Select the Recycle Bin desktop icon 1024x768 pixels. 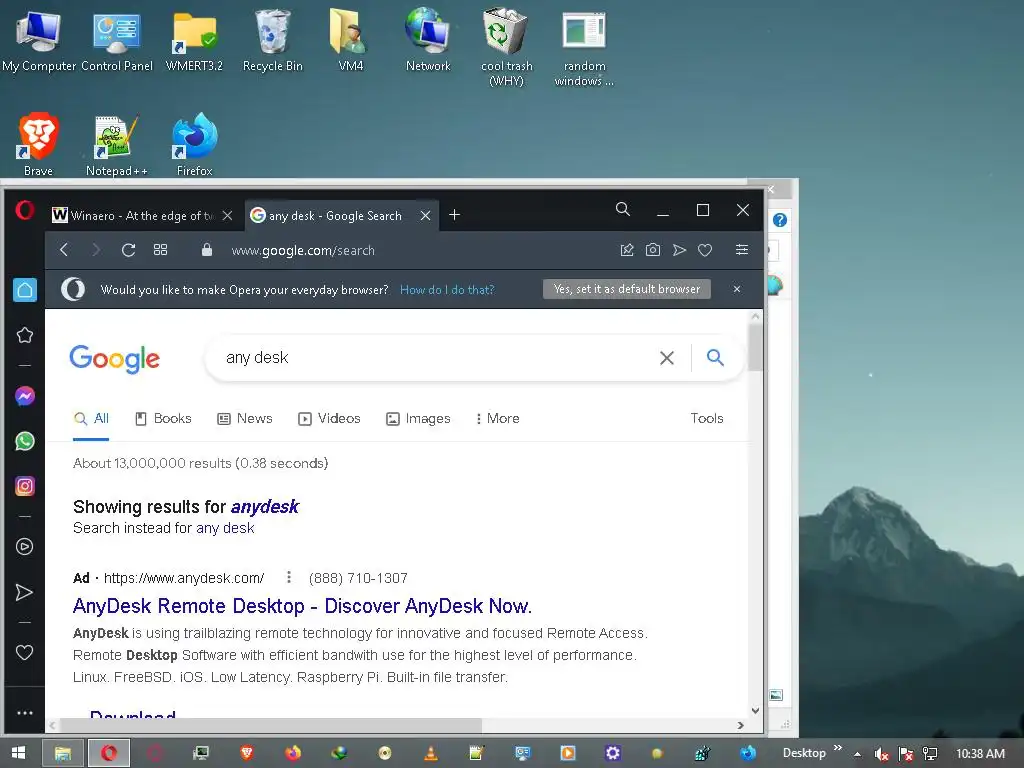point(273,39)
